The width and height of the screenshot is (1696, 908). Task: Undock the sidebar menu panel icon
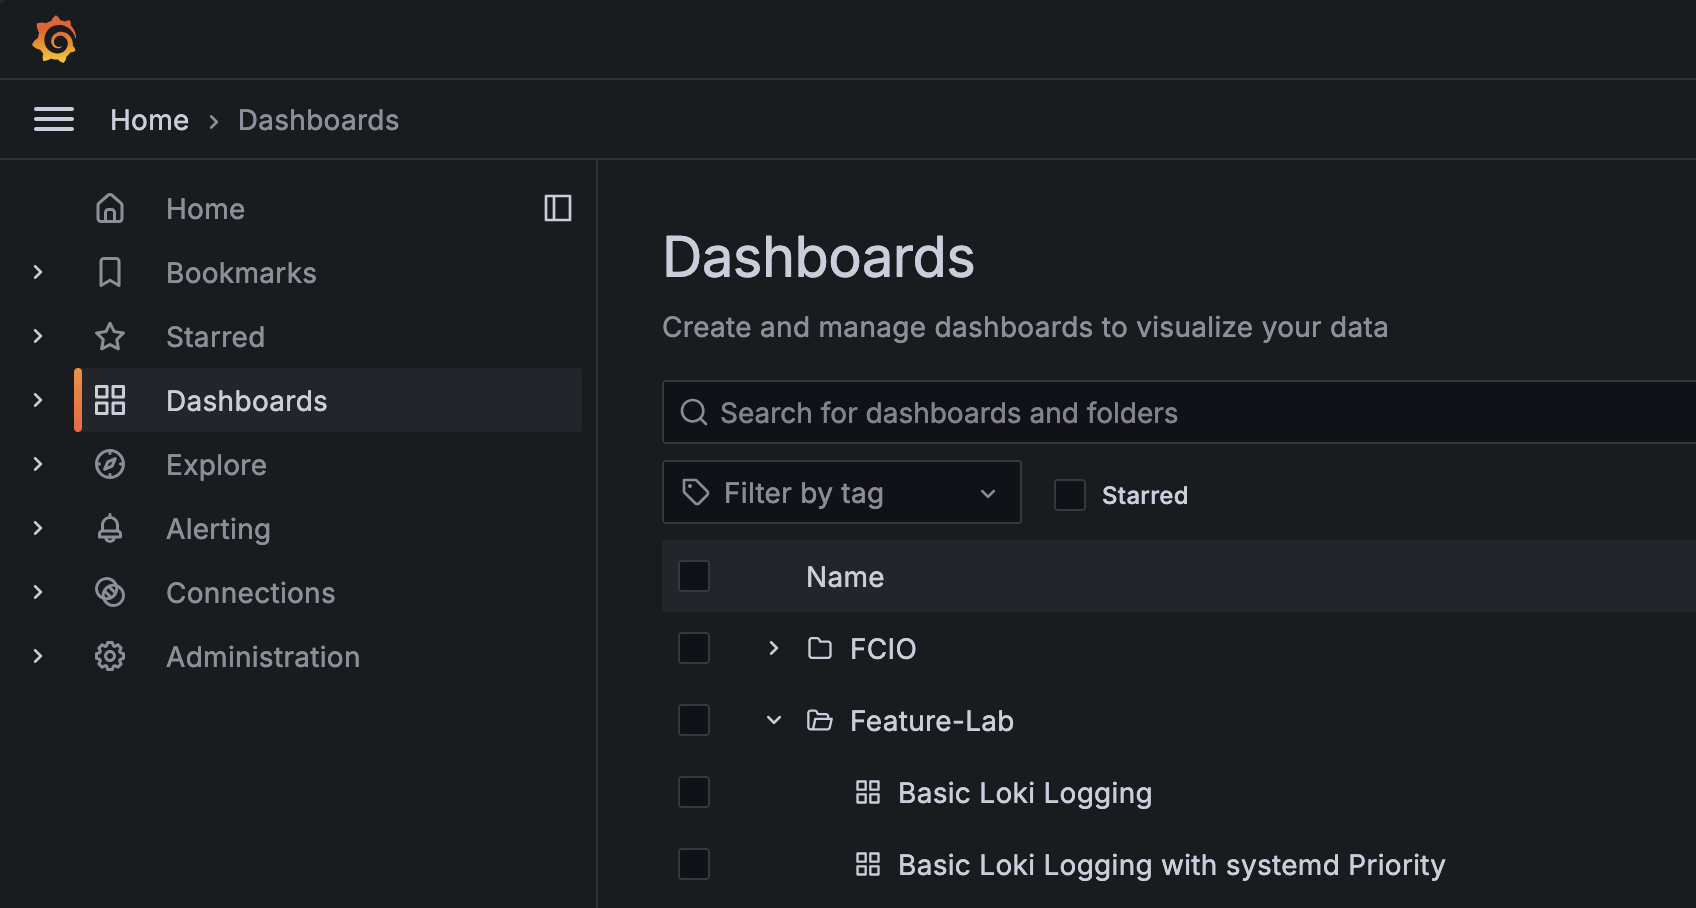557,208
